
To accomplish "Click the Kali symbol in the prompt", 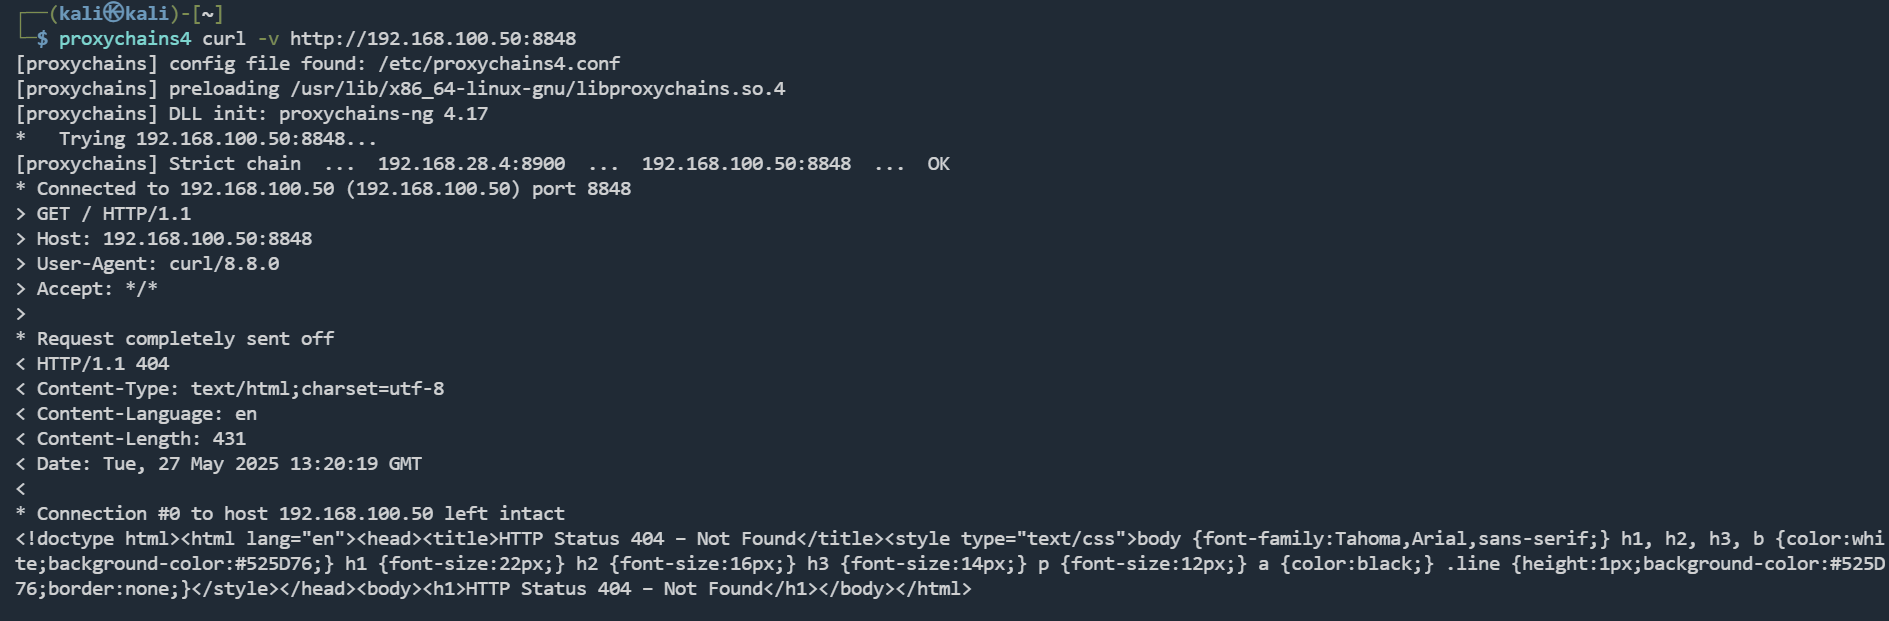I will (114, 13).
